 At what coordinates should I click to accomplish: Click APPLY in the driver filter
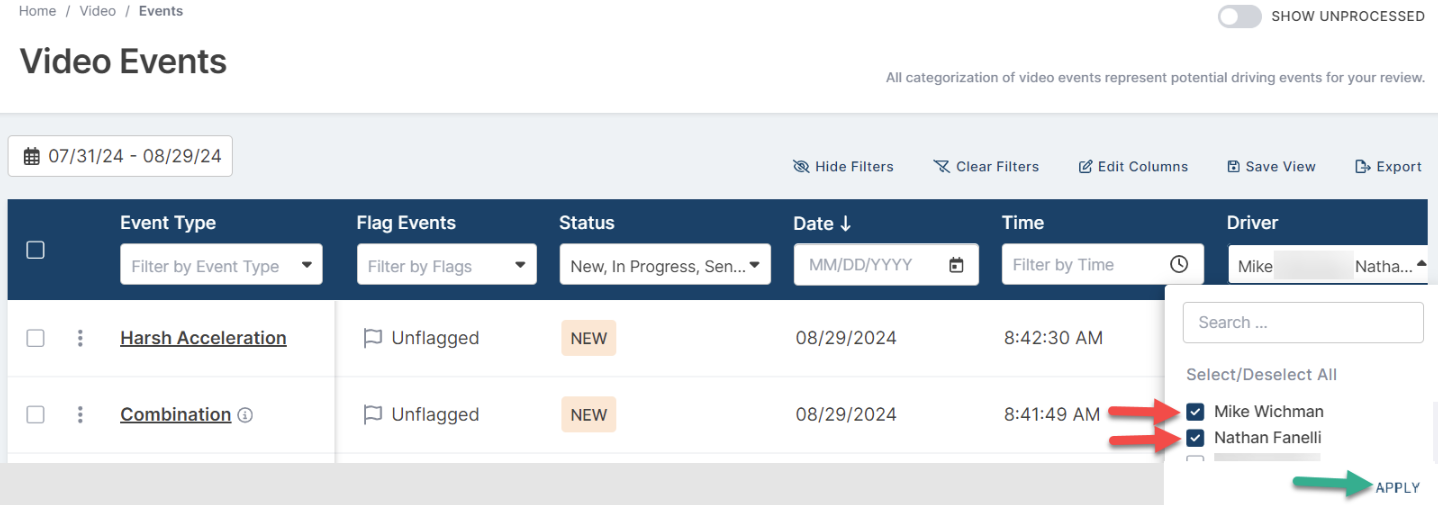[1398, 487]
